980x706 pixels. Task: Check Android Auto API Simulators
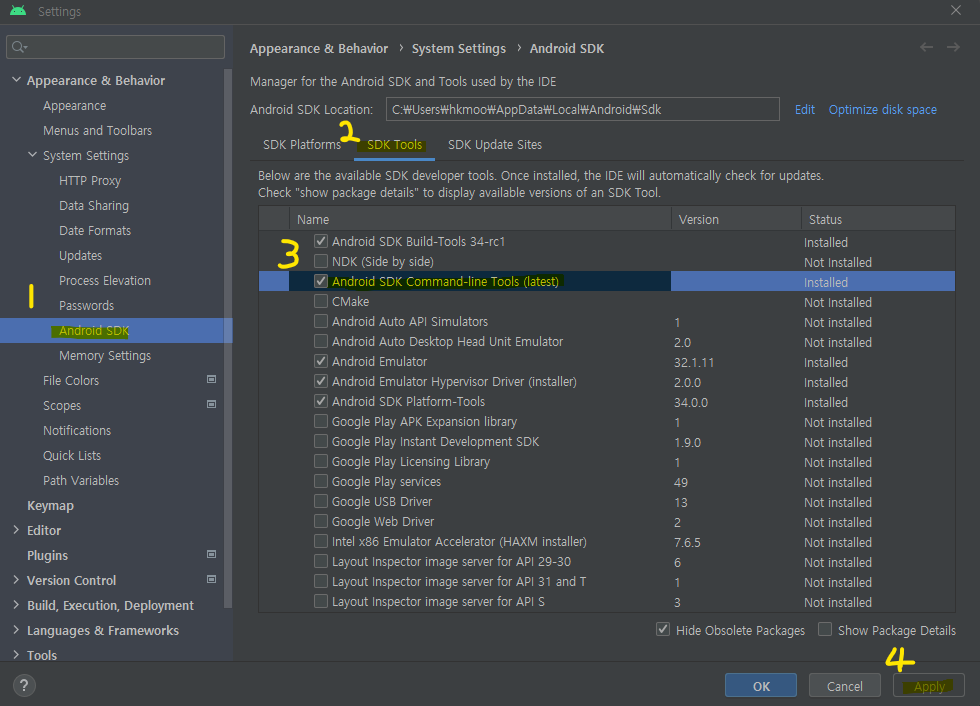click(321, 321)
